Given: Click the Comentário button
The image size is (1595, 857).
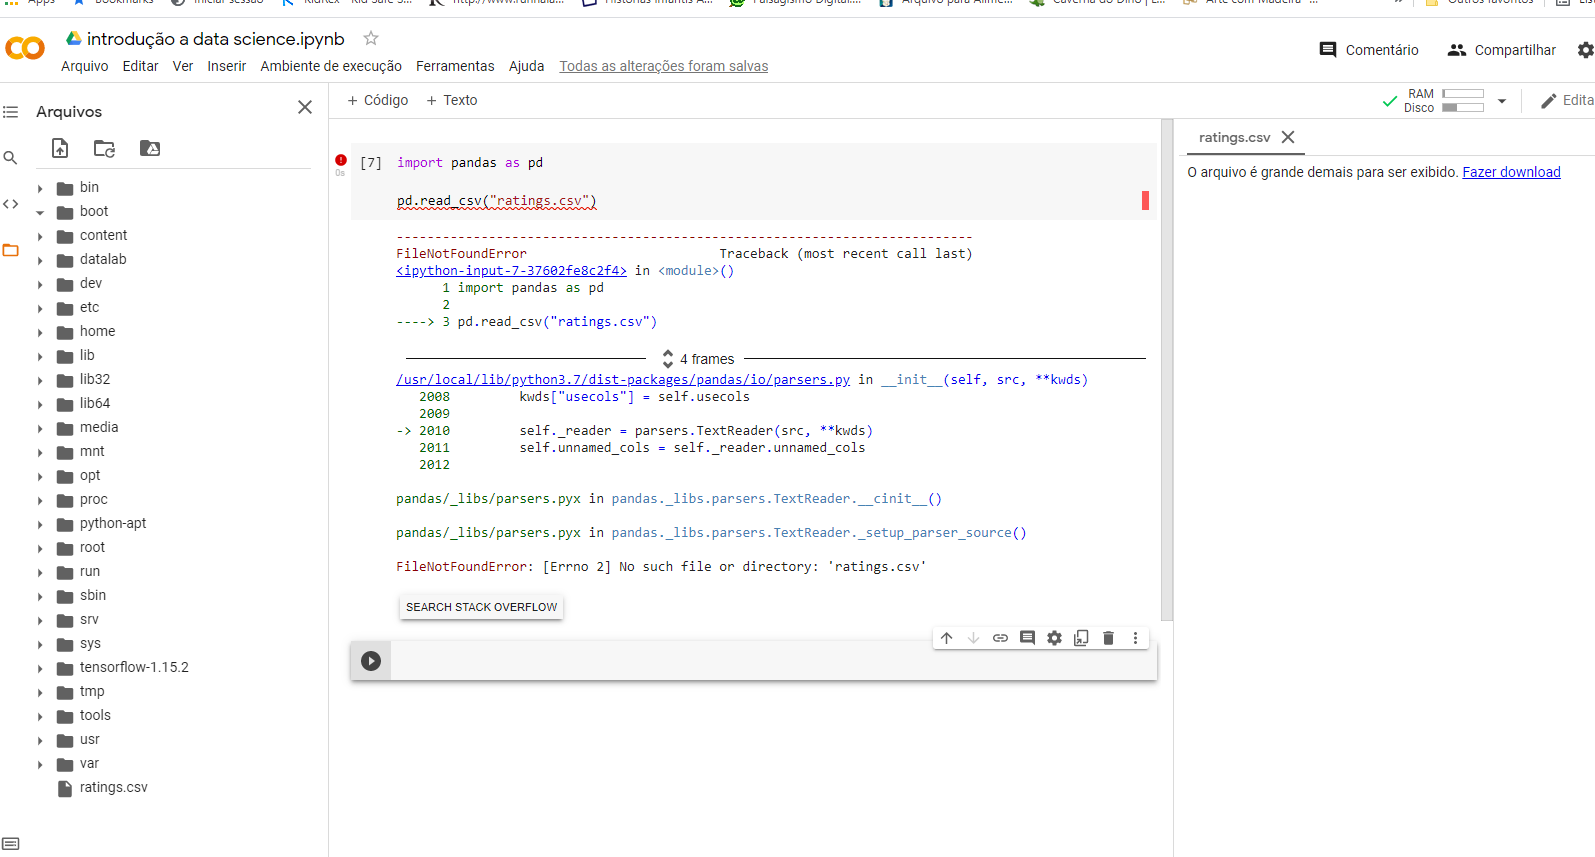Looking at the screenshot, I should click(x=1369, y=50).
